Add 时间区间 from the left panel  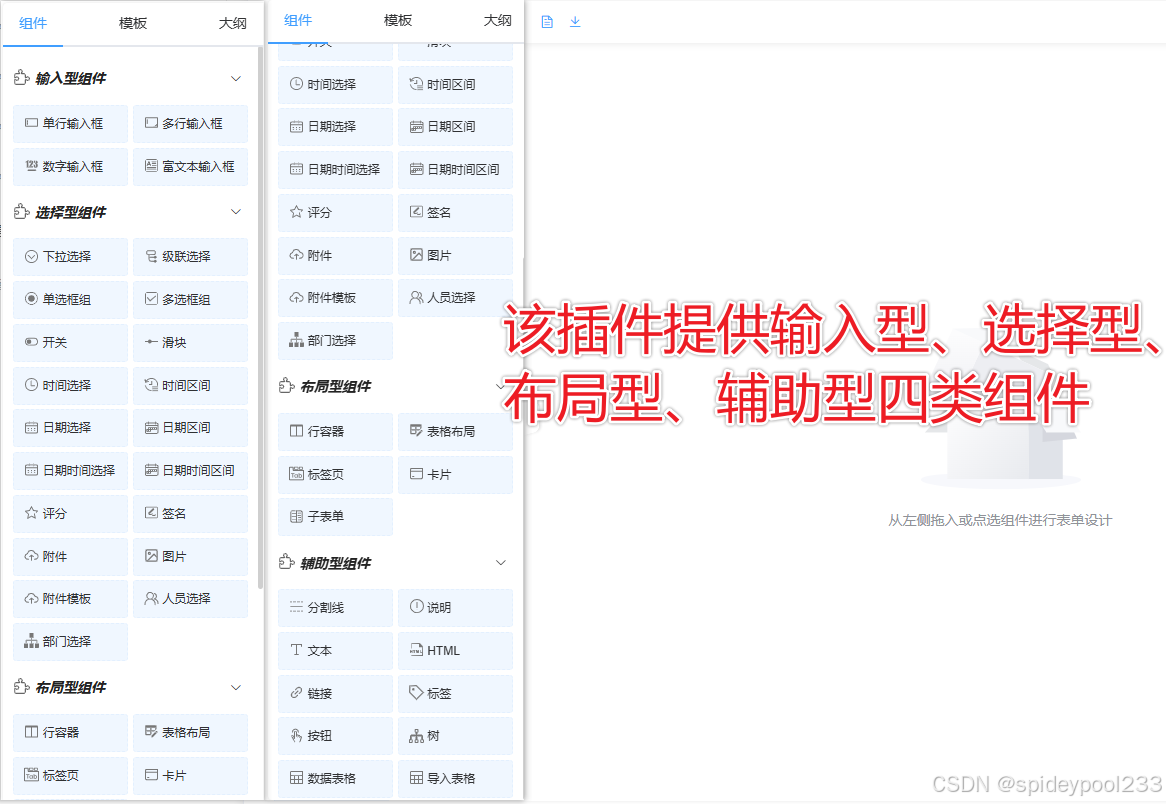coord(190,385)
